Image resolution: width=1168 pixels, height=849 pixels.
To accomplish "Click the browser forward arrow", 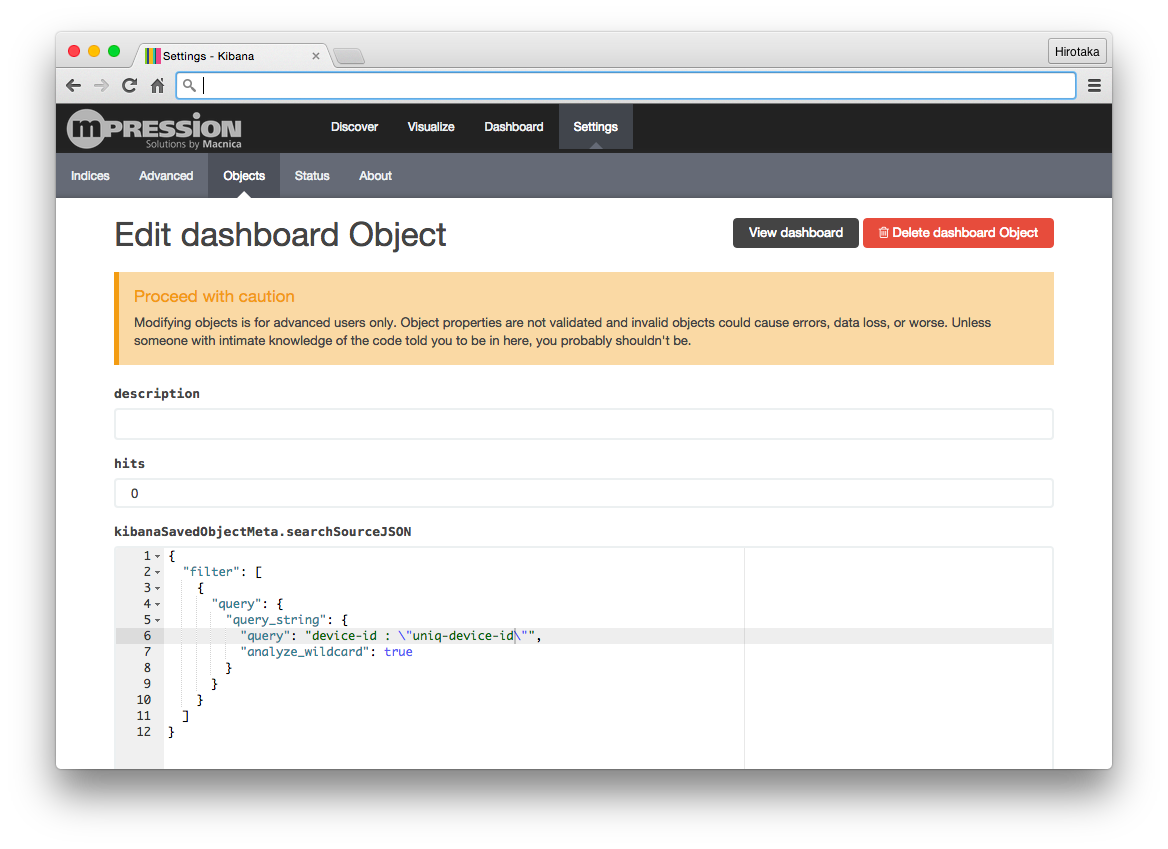I will click(x=101, y=86).
